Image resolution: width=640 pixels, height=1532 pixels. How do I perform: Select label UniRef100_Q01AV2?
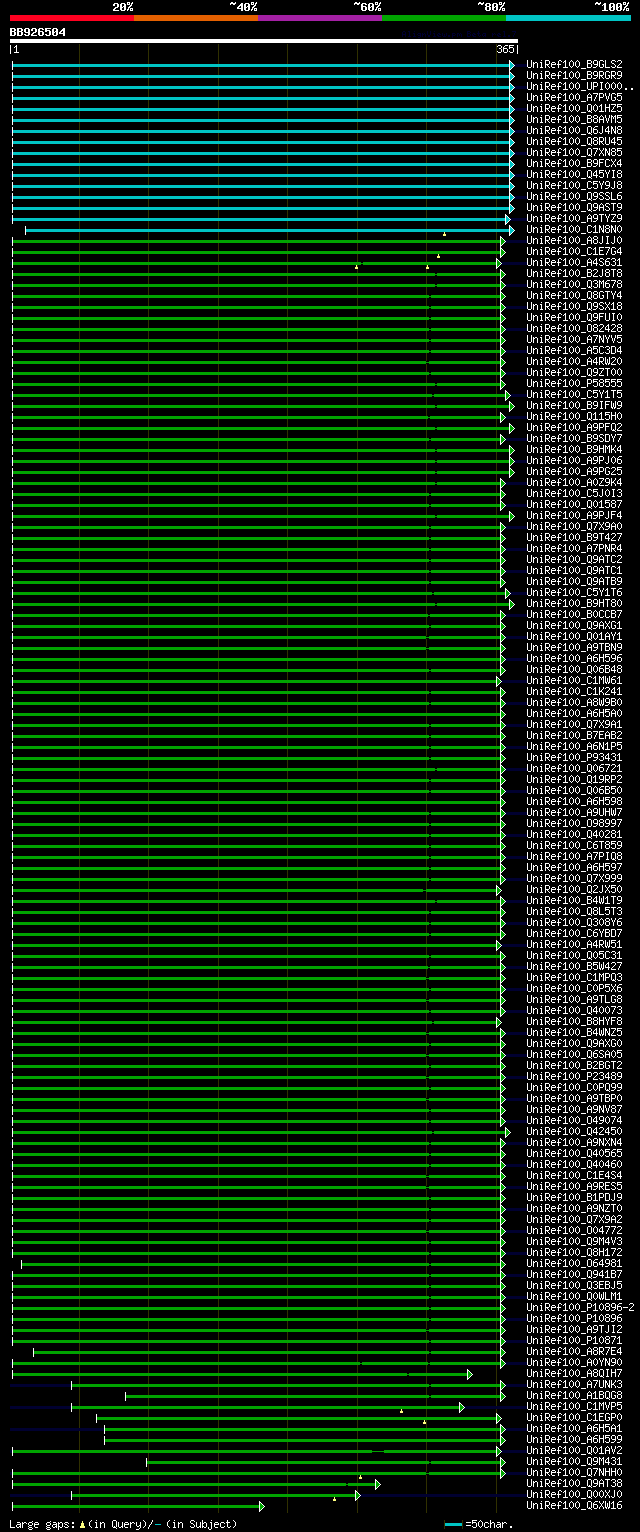pos(574,1450)
